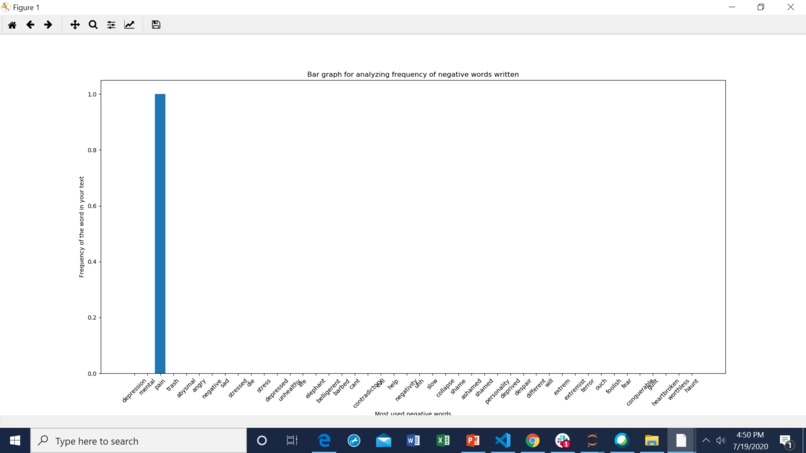Select the zoom to rectangle tool
This screenshot has height=453, width=806.
pos(93,25)
